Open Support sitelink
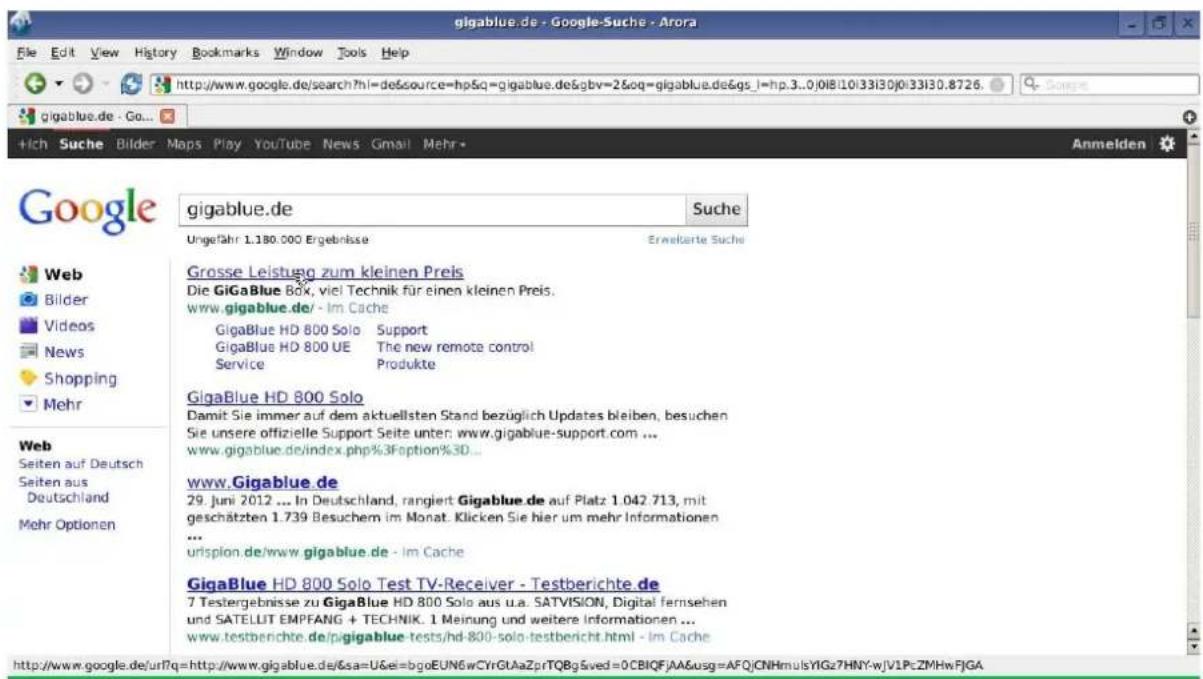Screen dimensions: 1203x679 click(402, 329)
